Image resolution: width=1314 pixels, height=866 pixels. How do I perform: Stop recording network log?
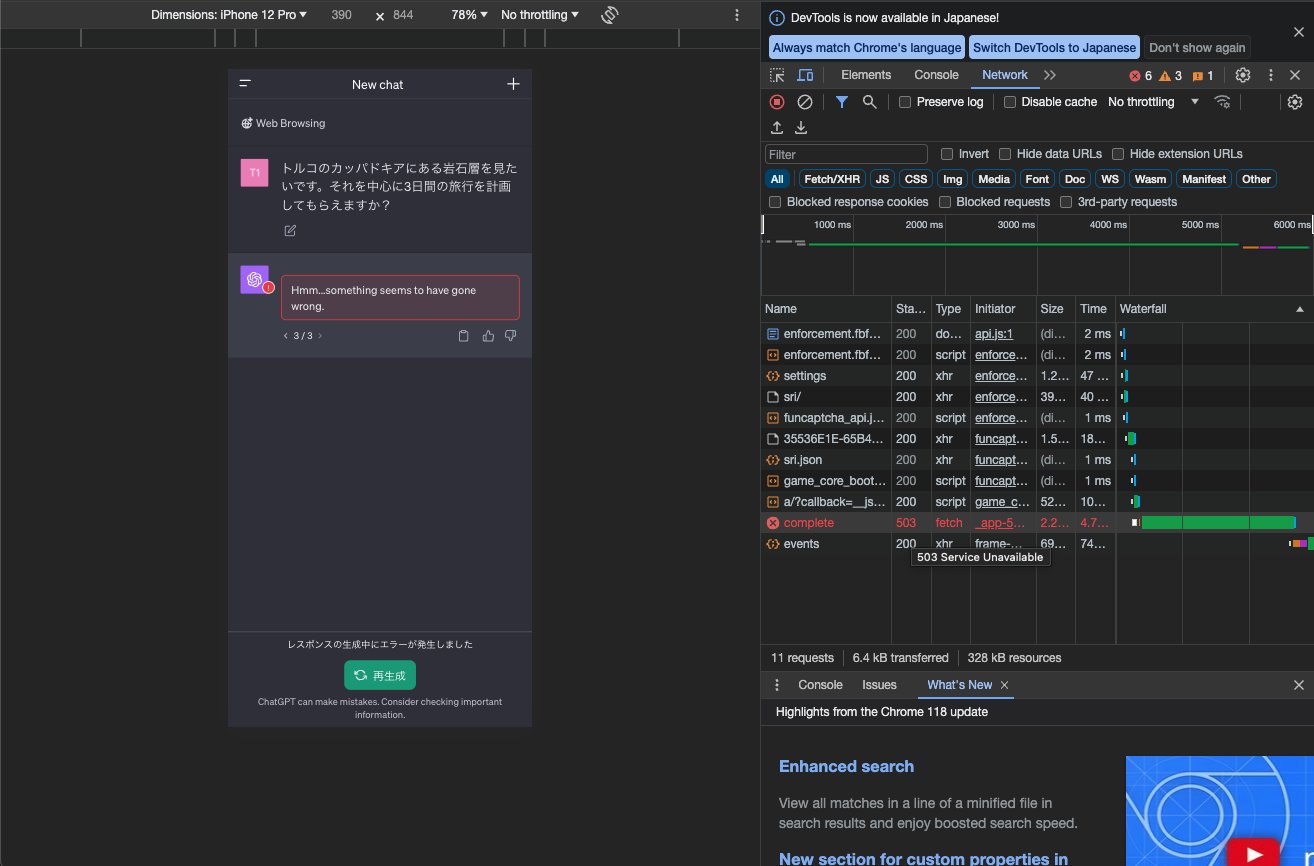click(x=777, y=102)
